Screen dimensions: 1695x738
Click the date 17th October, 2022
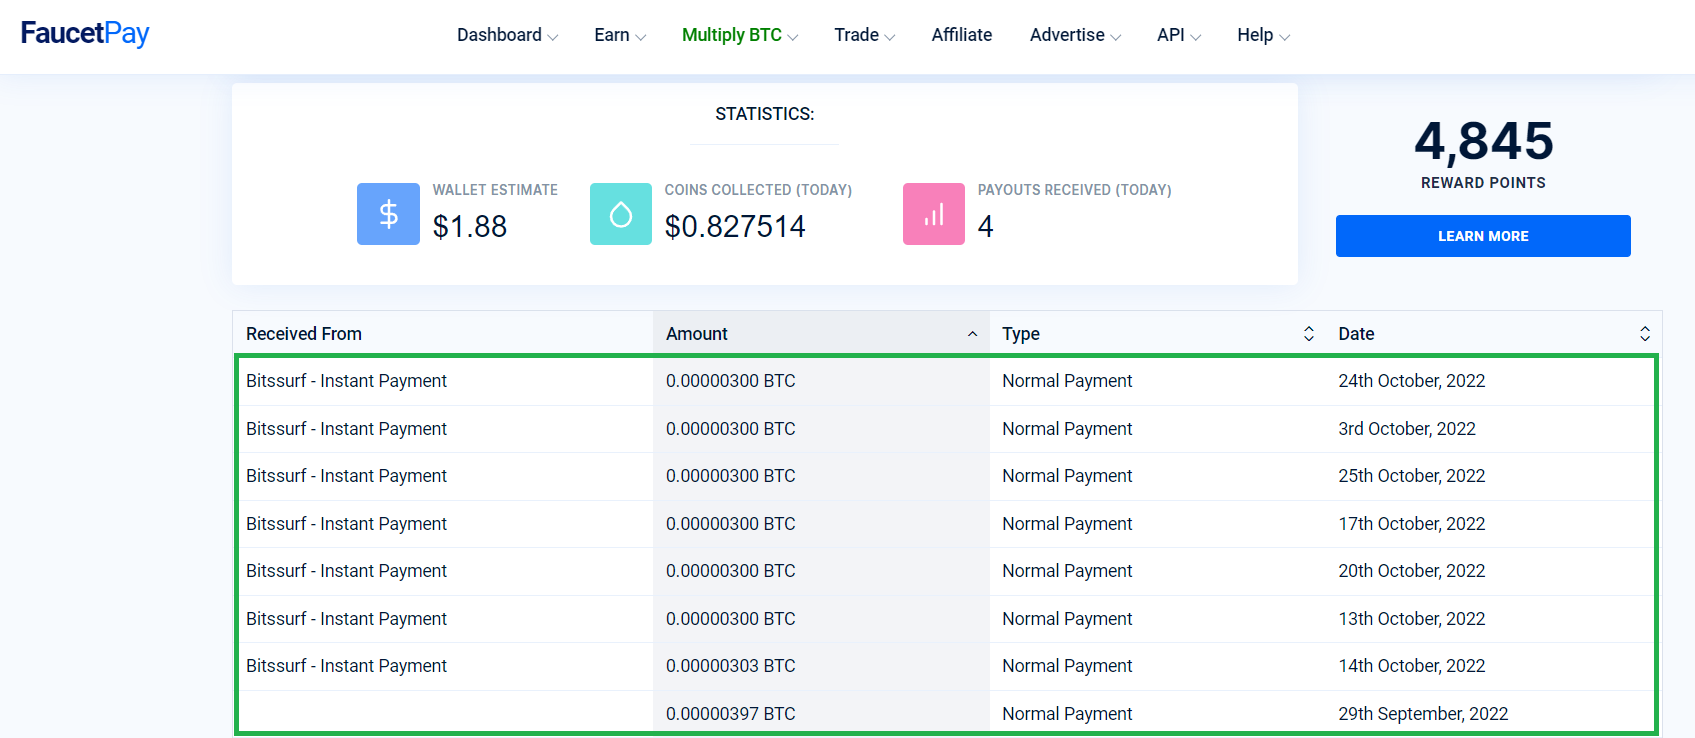click(1412, 524)
